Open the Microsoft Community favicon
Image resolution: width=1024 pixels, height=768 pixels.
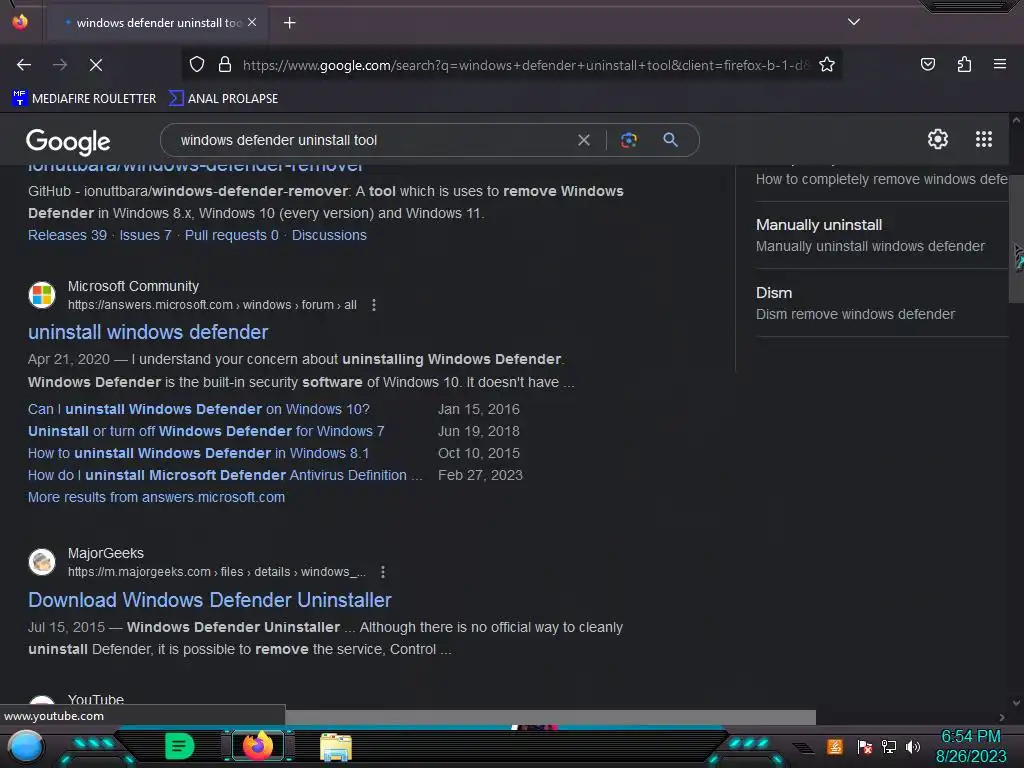(42, 295)
